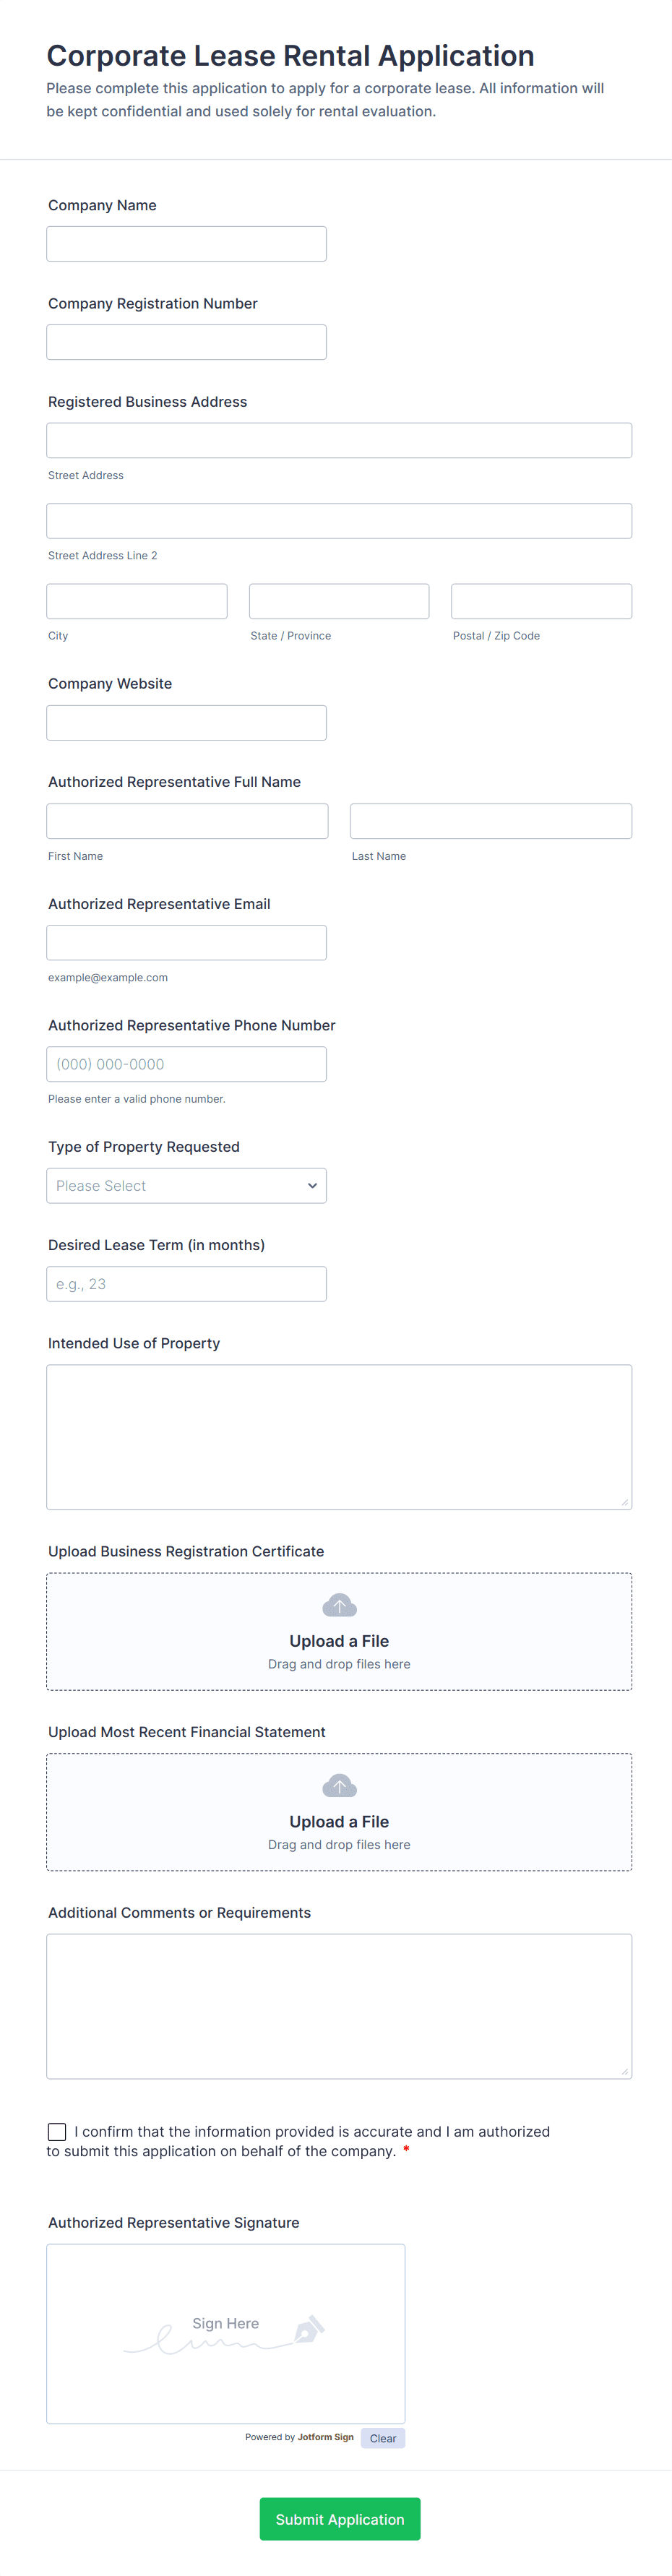Click the chevron arrow on Please Select
Image resolution: width=672 pixels, height=2576 pixels.
[x=312, y=1186]
